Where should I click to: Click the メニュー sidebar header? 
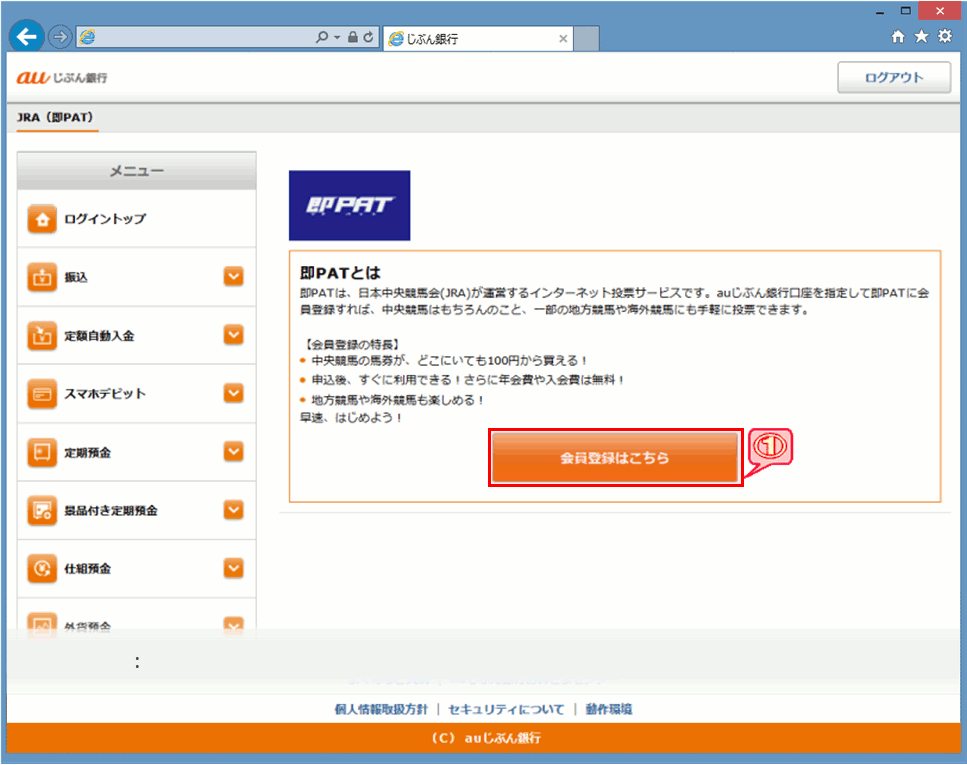[137, 171]
